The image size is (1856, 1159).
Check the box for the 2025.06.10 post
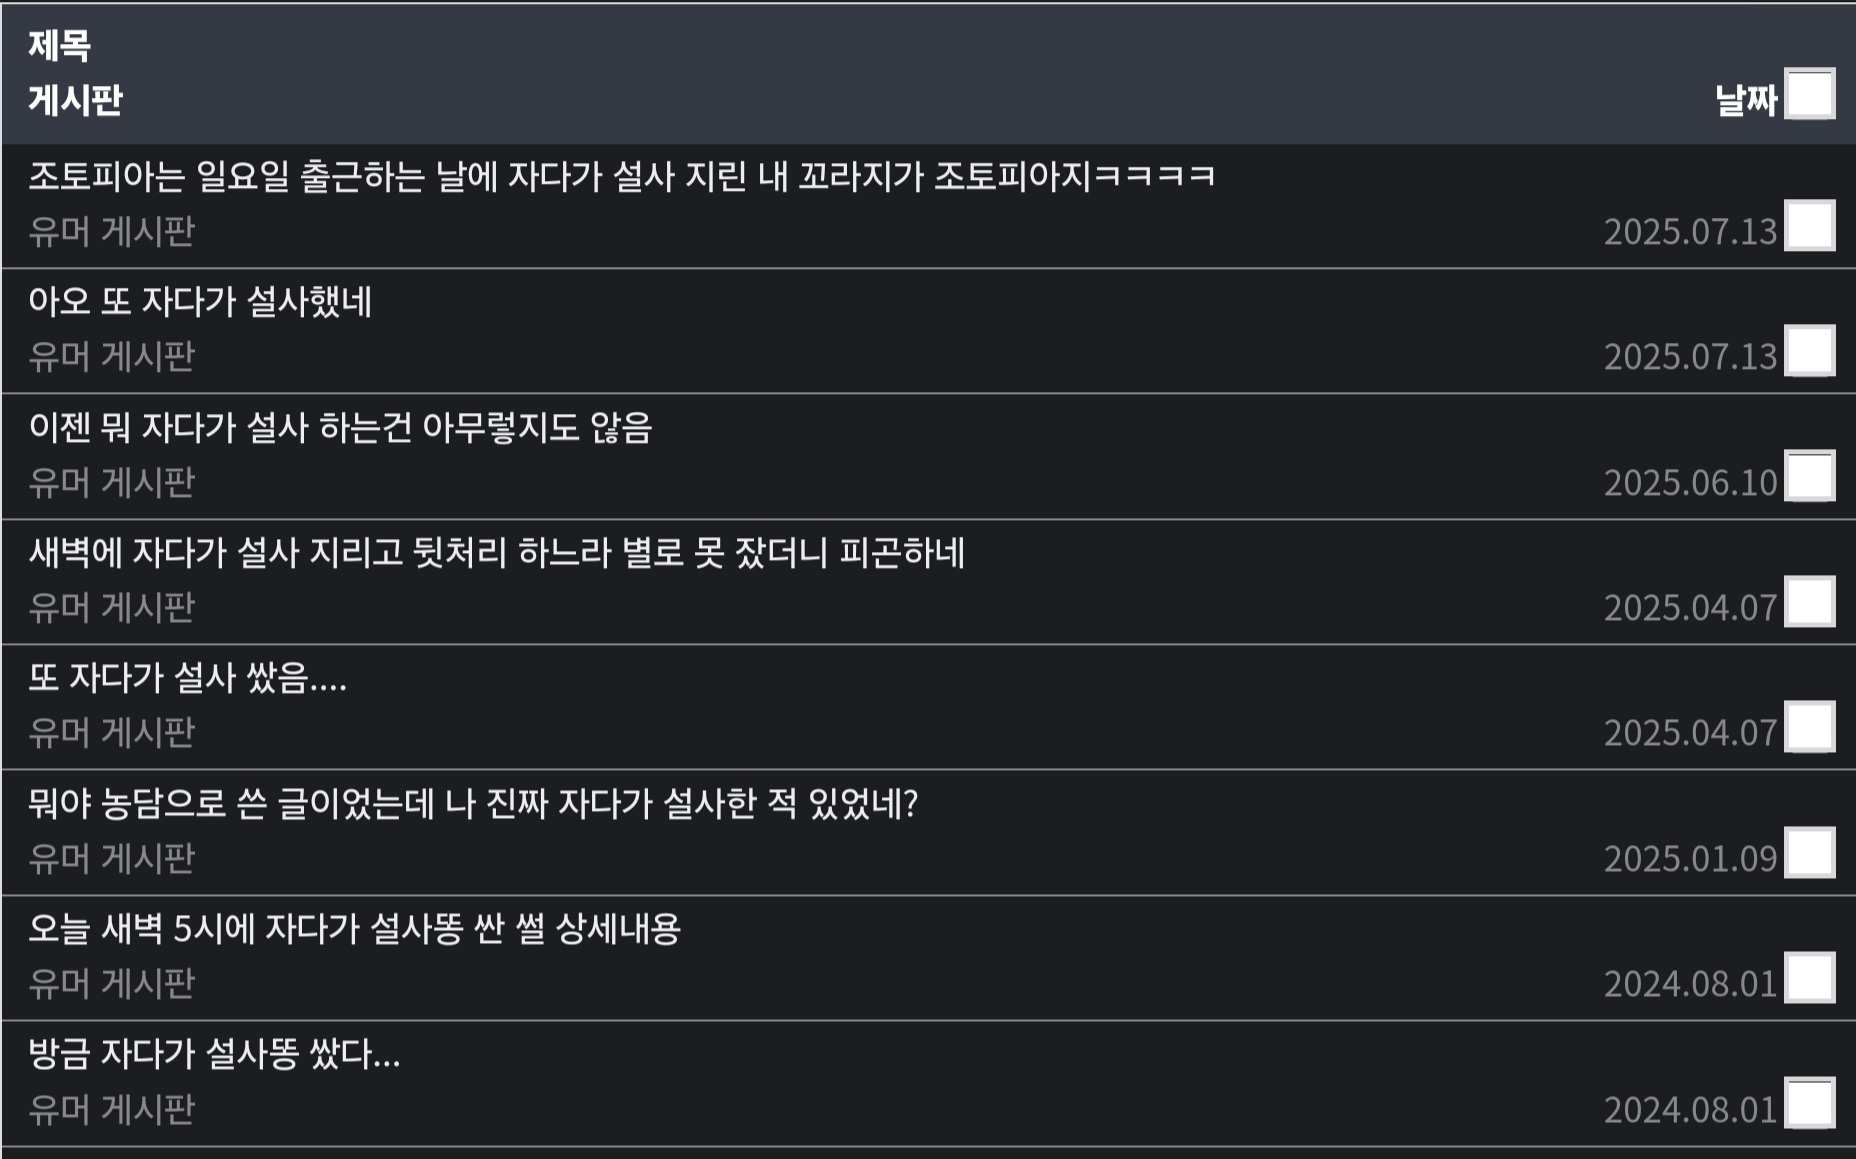click(x=1809, y=476)
